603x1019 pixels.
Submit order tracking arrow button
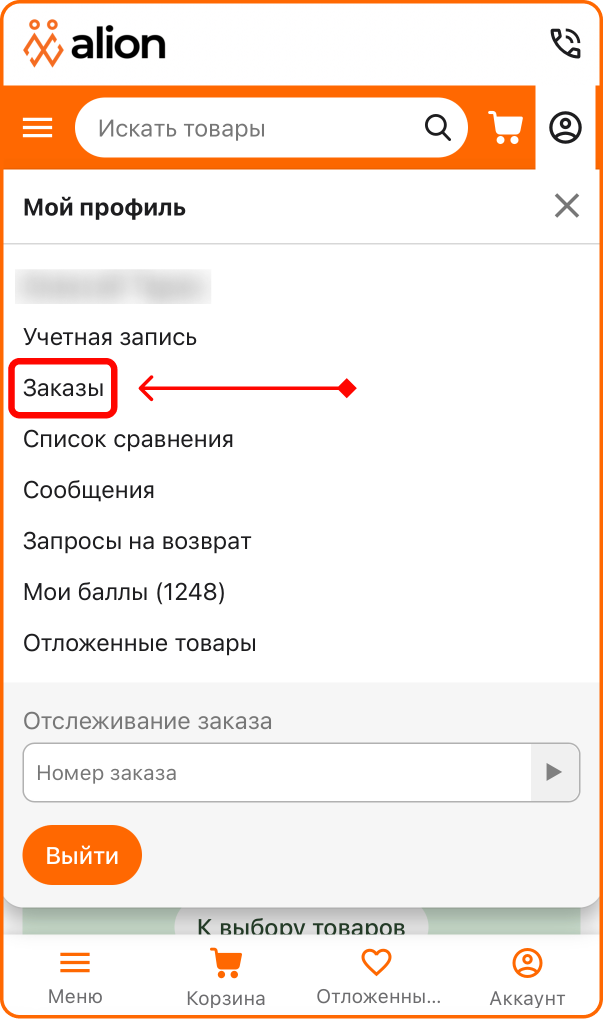pos(555,772)
